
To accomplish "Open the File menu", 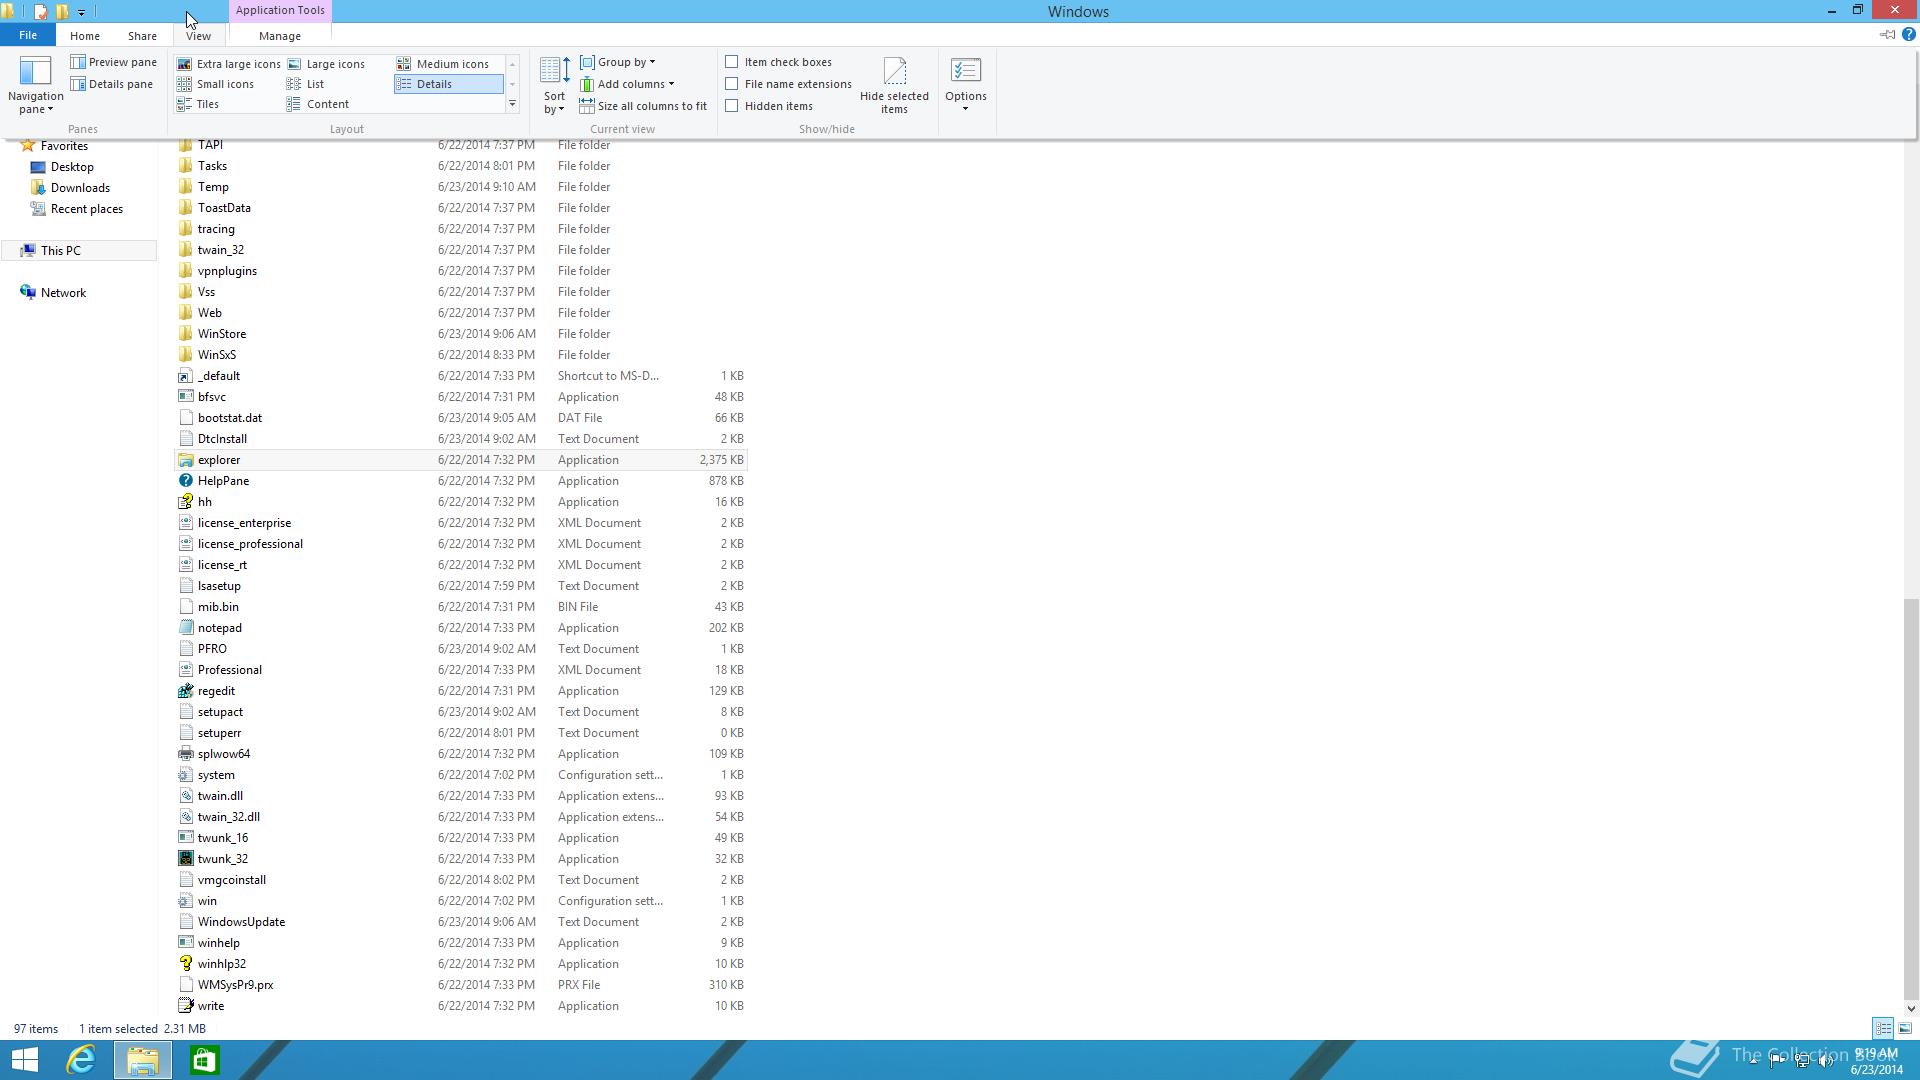I will [28, 35].
